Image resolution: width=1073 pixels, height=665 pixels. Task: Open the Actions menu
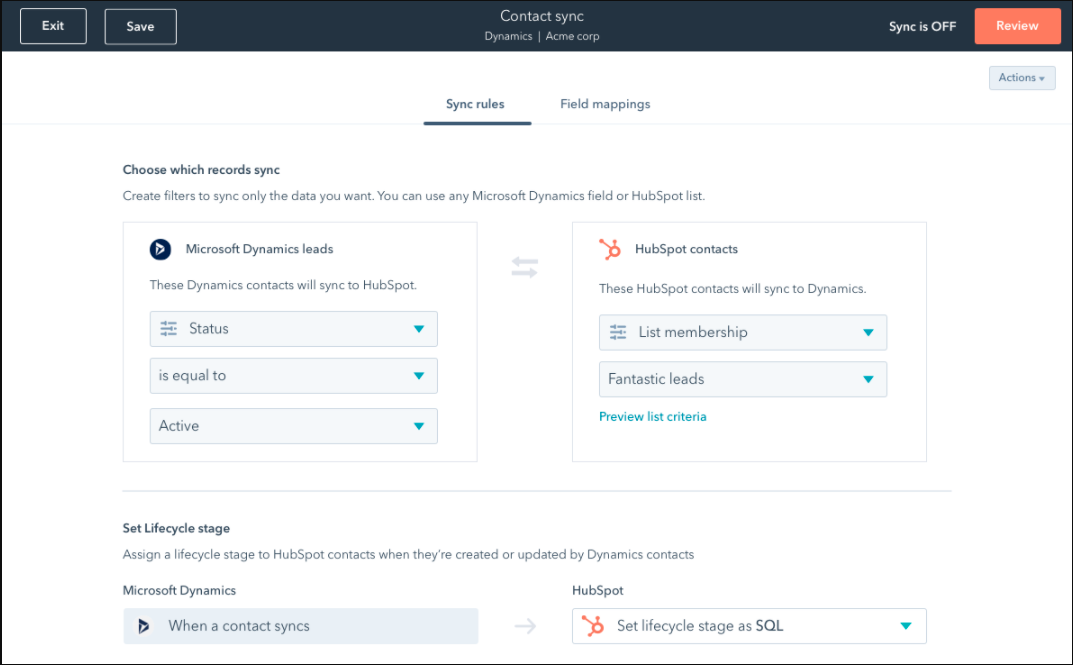click(x=1021, y=77)
